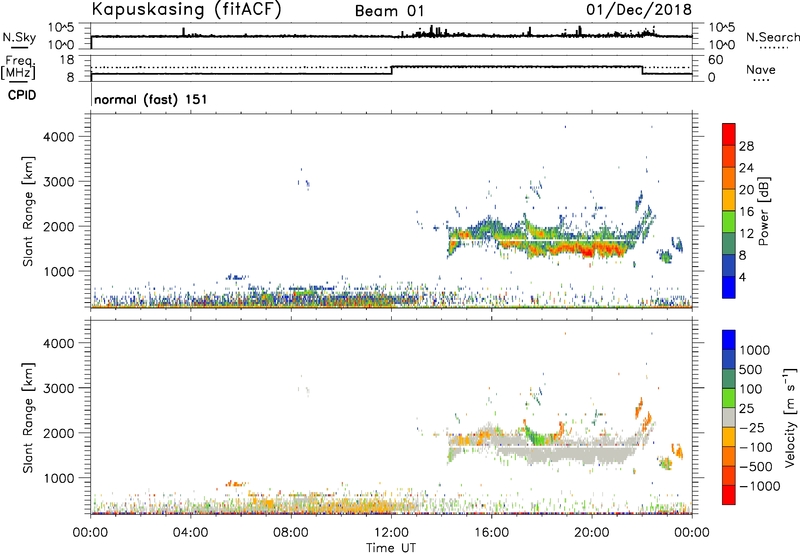
Task: Click the 'Freq. [MHz]' label
Action: click(x=18, y=67)
